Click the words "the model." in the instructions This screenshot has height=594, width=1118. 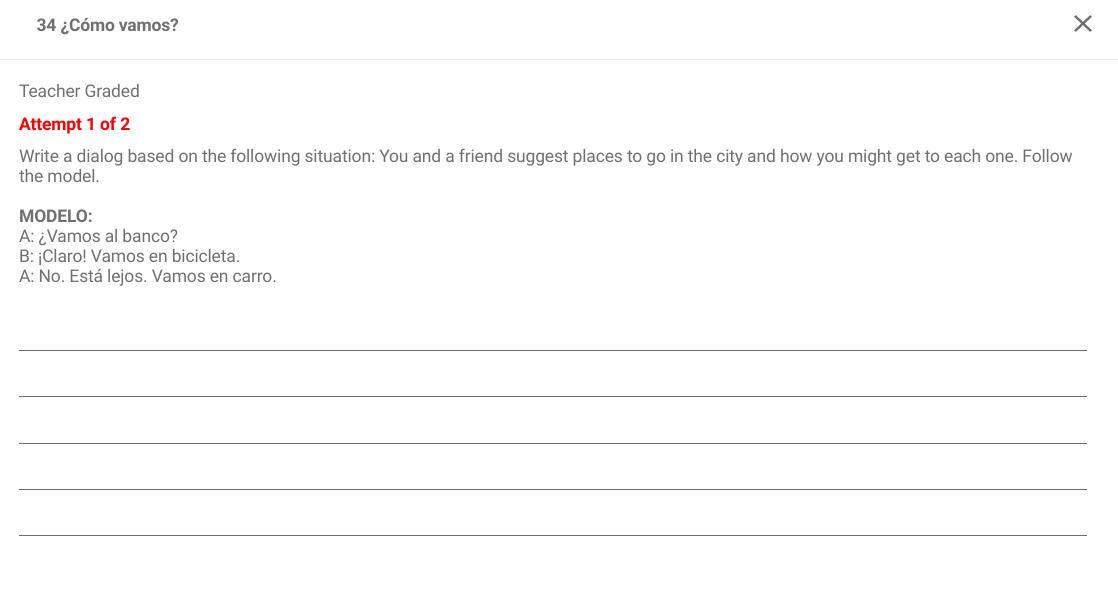coord(59,176)
